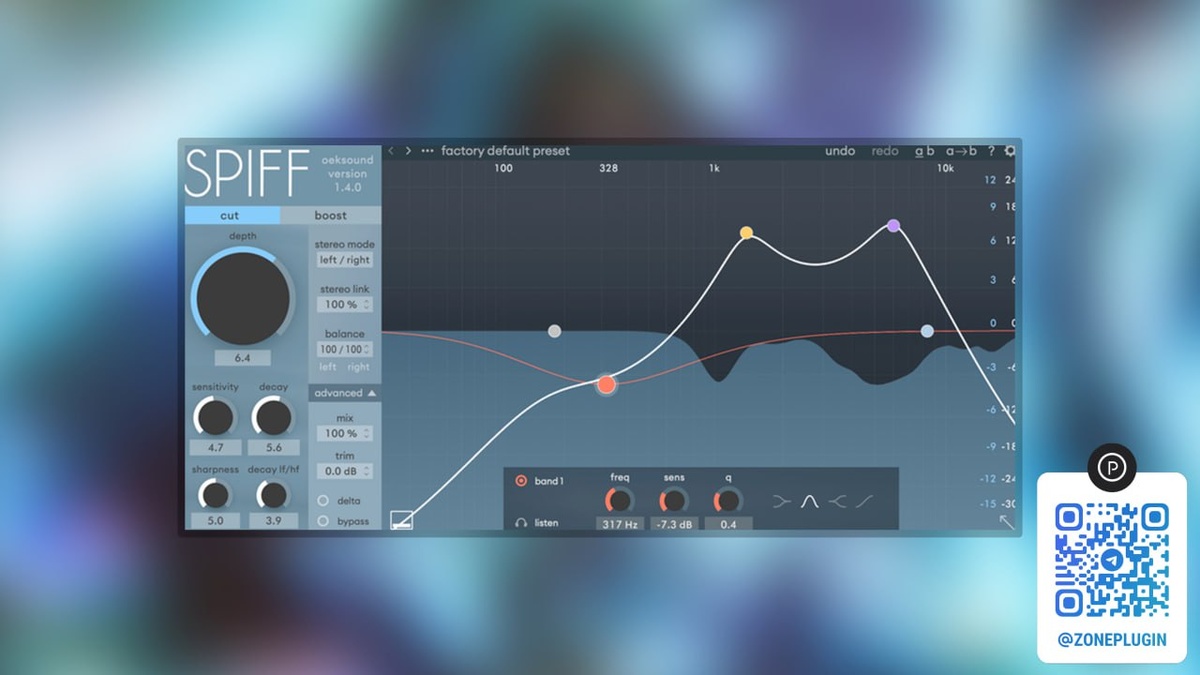Open the help question mark
Viewport: 1200px width, 675px height.
coord(991,151)
